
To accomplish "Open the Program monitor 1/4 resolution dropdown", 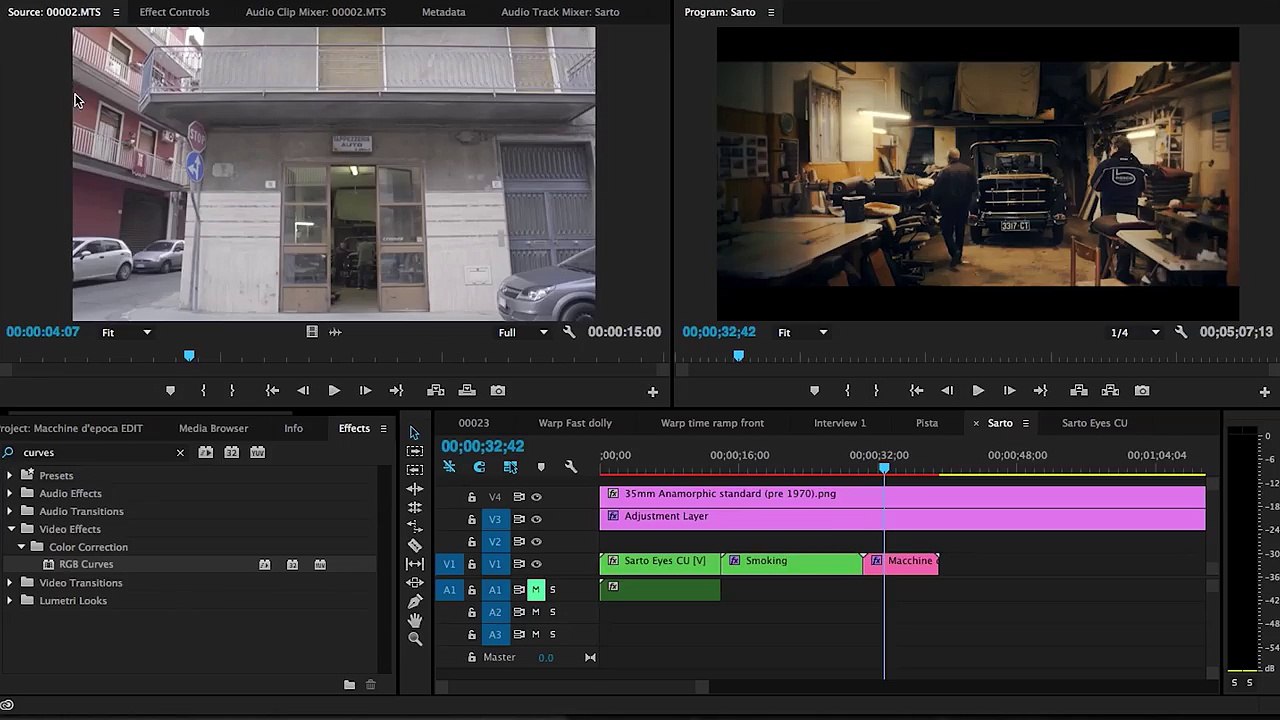I will (x=1134, y=332).
